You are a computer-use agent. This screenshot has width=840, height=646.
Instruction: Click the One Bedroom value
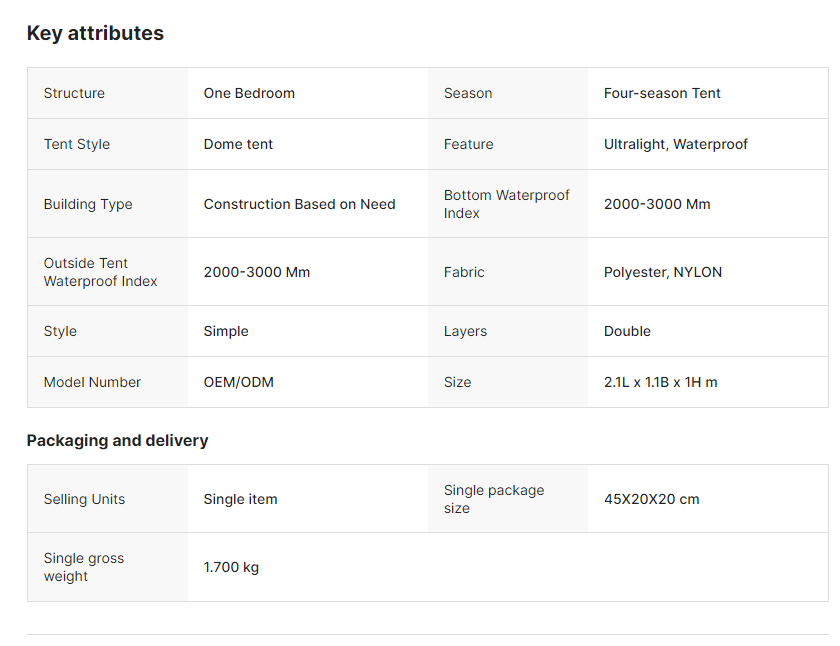(249, 93)
